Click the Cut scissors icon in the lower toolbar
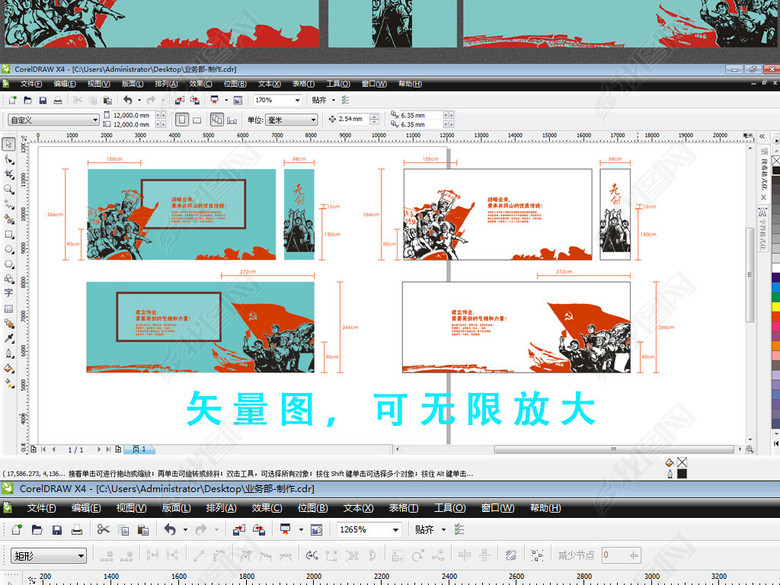The height and width of the screenshot is (585, 780). click(x=103, y=529)
